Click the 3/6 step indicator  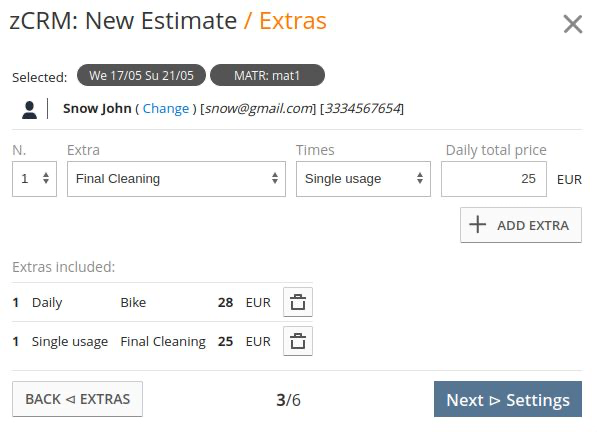(x=288, y=400)
